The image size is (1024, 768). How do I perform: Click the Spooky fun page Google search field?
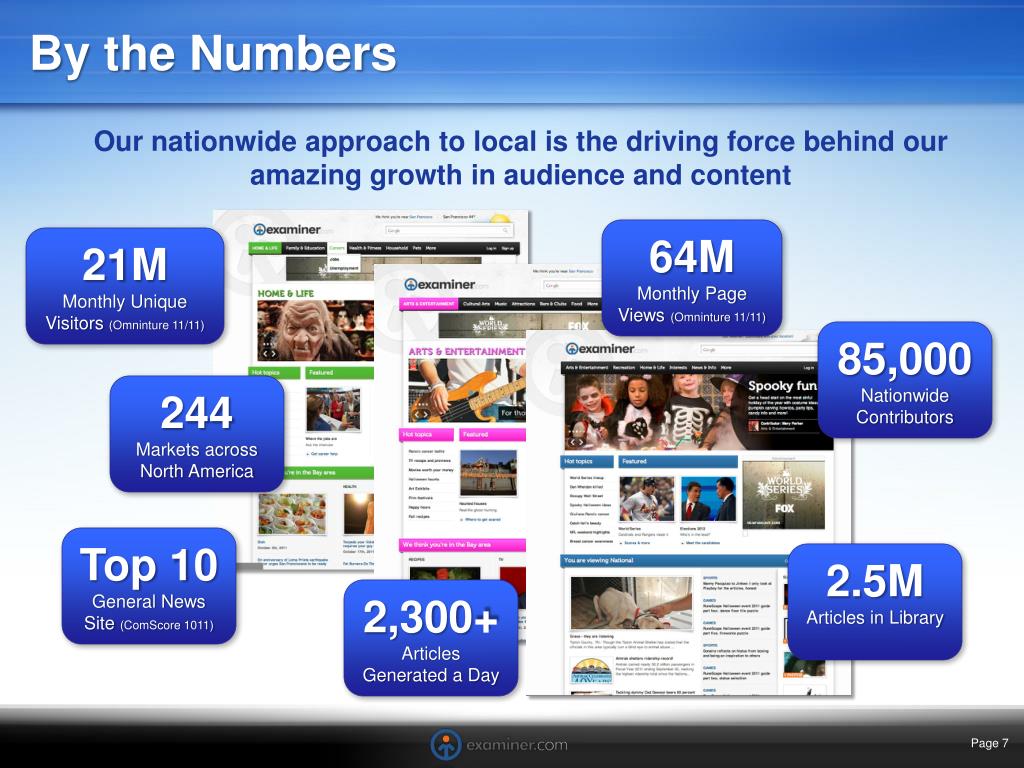tap(759, 349)
